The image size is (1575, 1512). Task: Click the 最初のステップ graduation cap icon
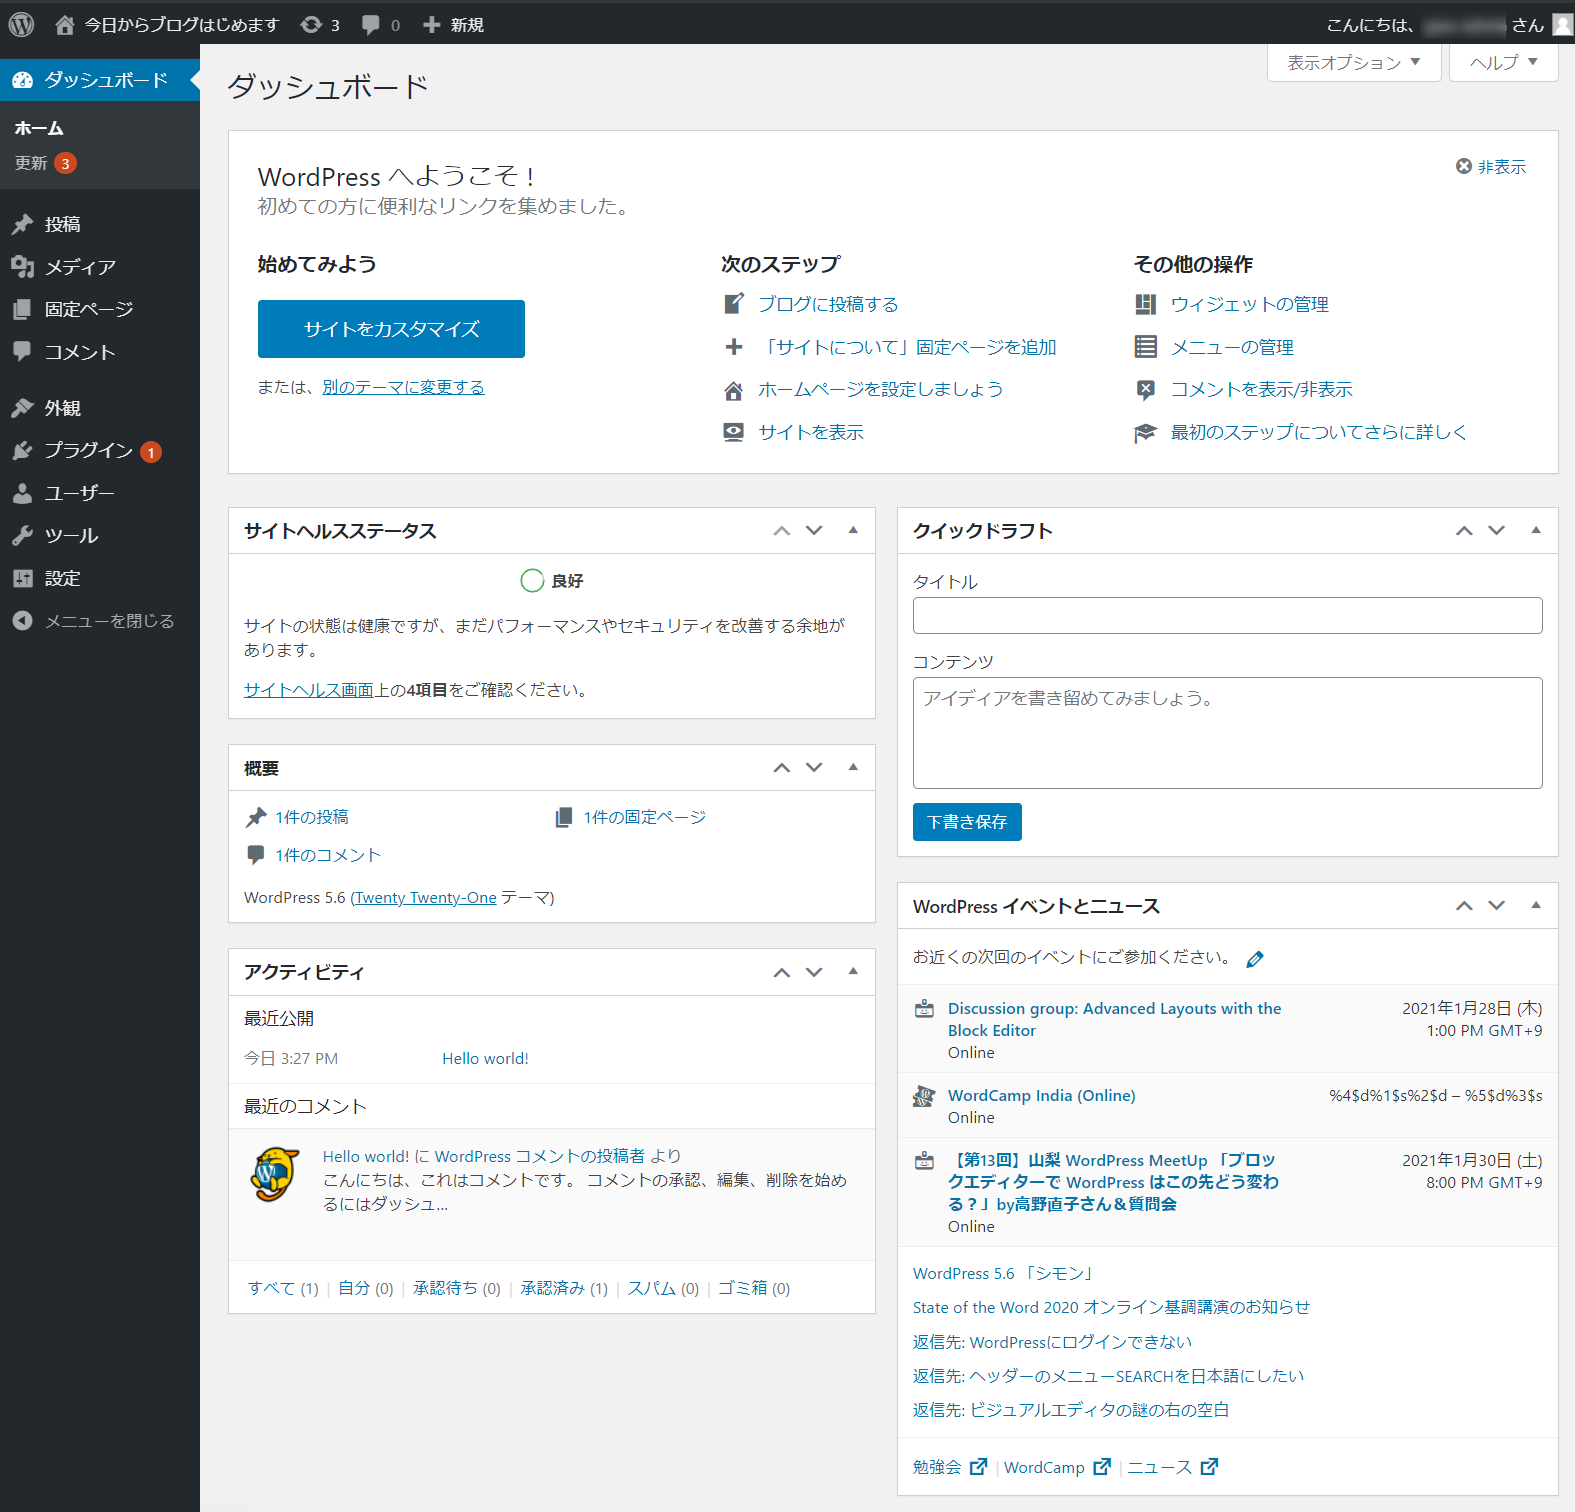tap(1146, 433)
